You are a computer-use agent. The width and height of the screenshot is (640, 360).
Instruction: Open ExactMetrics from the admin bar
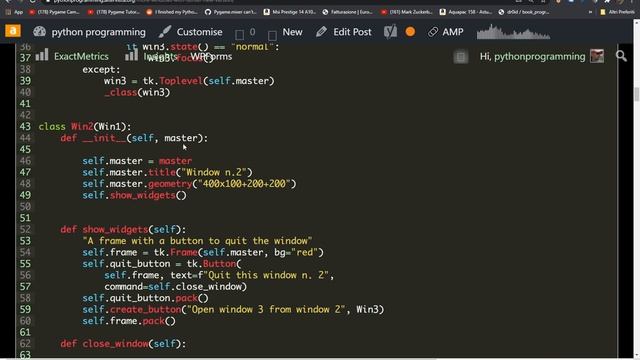pyautogui.click(x=72, y=56)
